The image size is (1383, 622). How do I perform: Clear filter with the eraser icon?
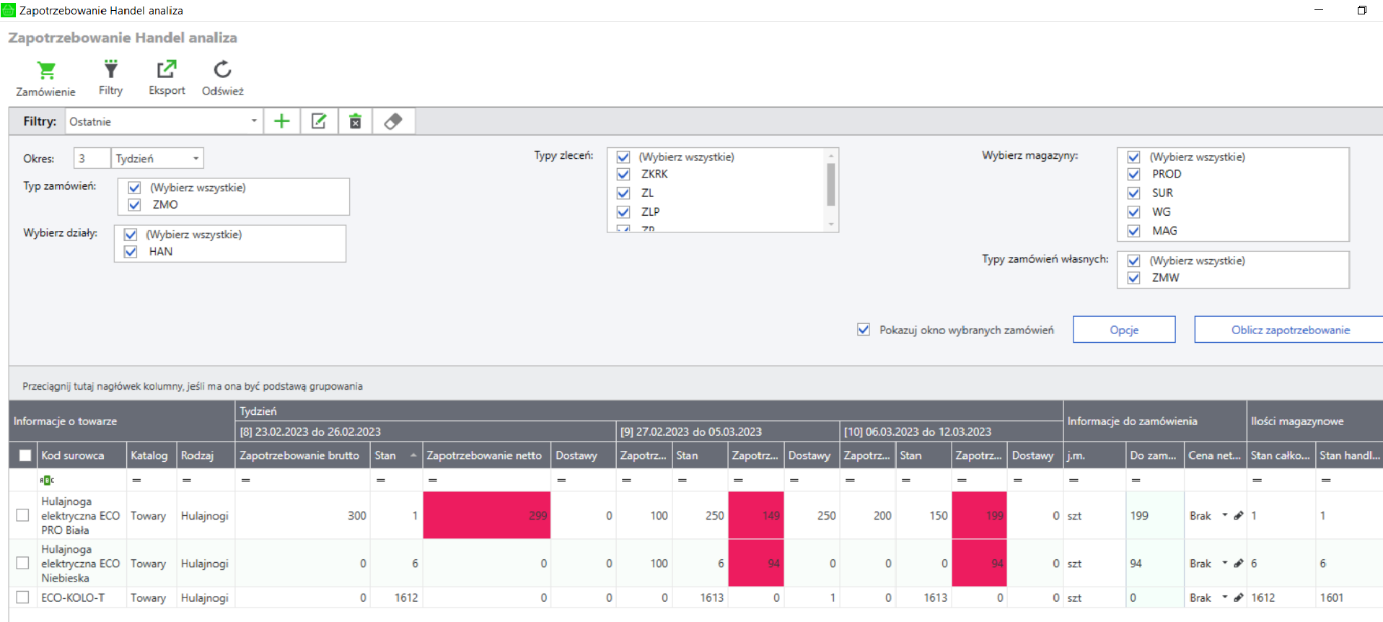click(393, 122)
